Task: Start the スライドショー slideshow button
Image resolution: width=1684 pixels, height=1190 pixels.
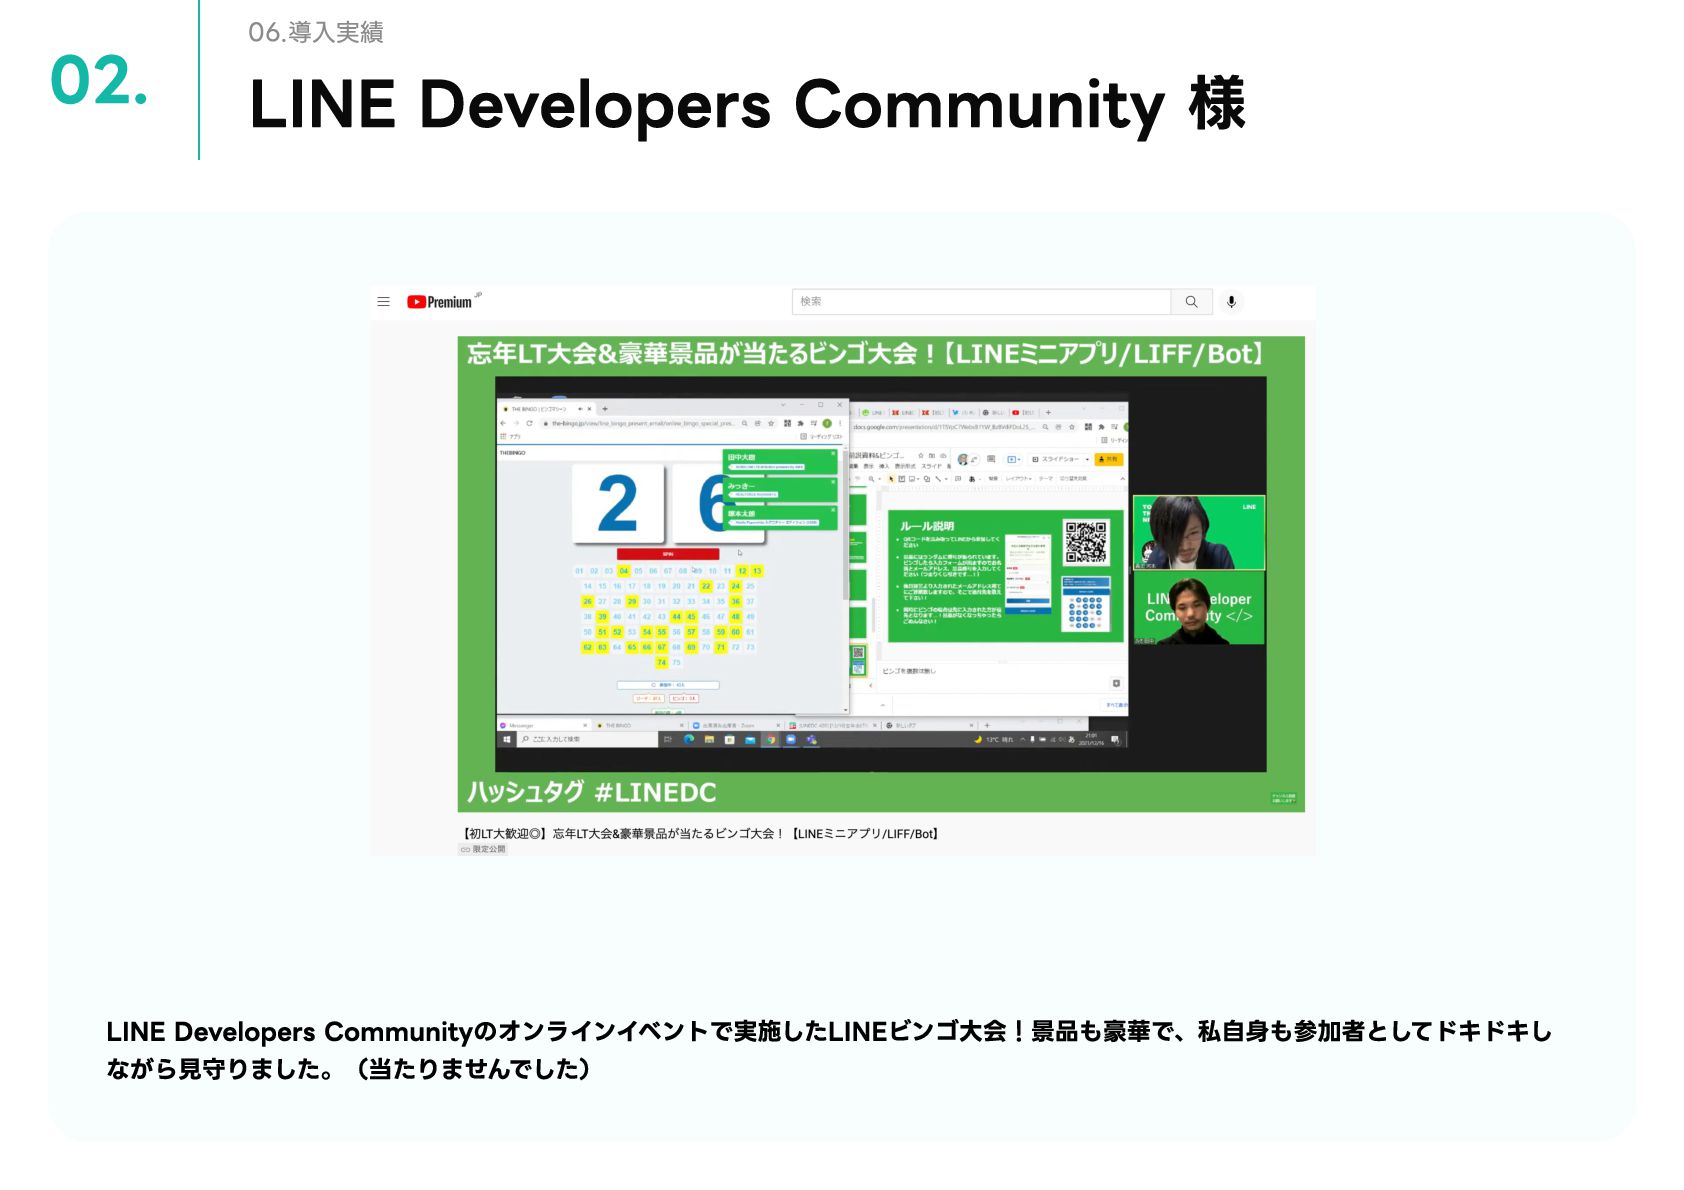Action: pos(1057,459)
